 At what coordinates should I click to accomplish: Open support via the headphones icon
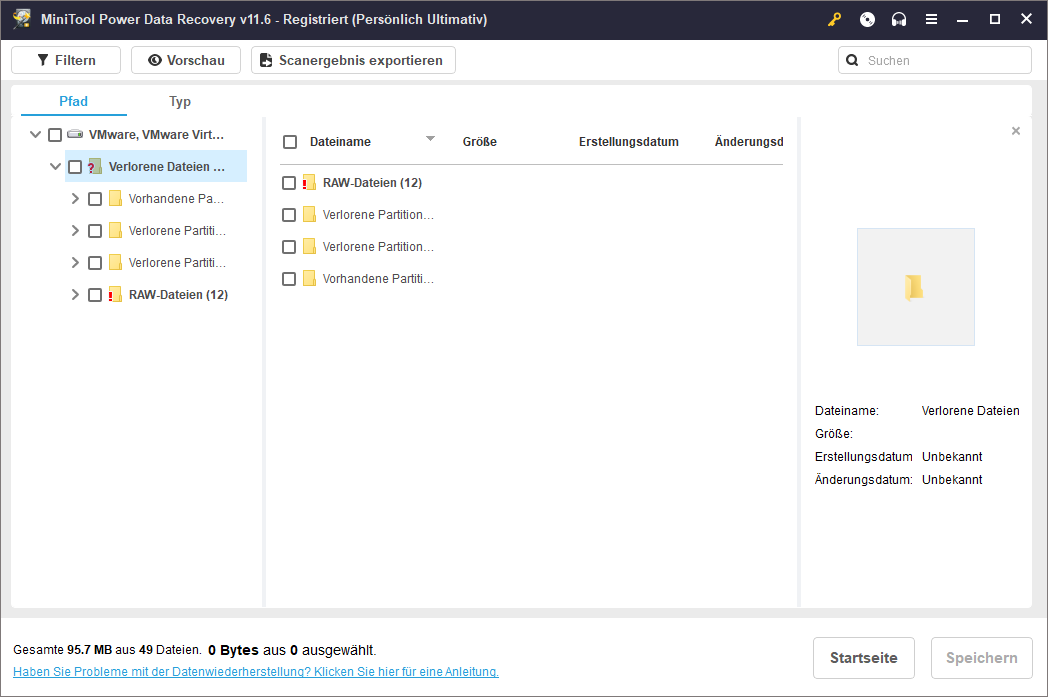tap(899, 20)
